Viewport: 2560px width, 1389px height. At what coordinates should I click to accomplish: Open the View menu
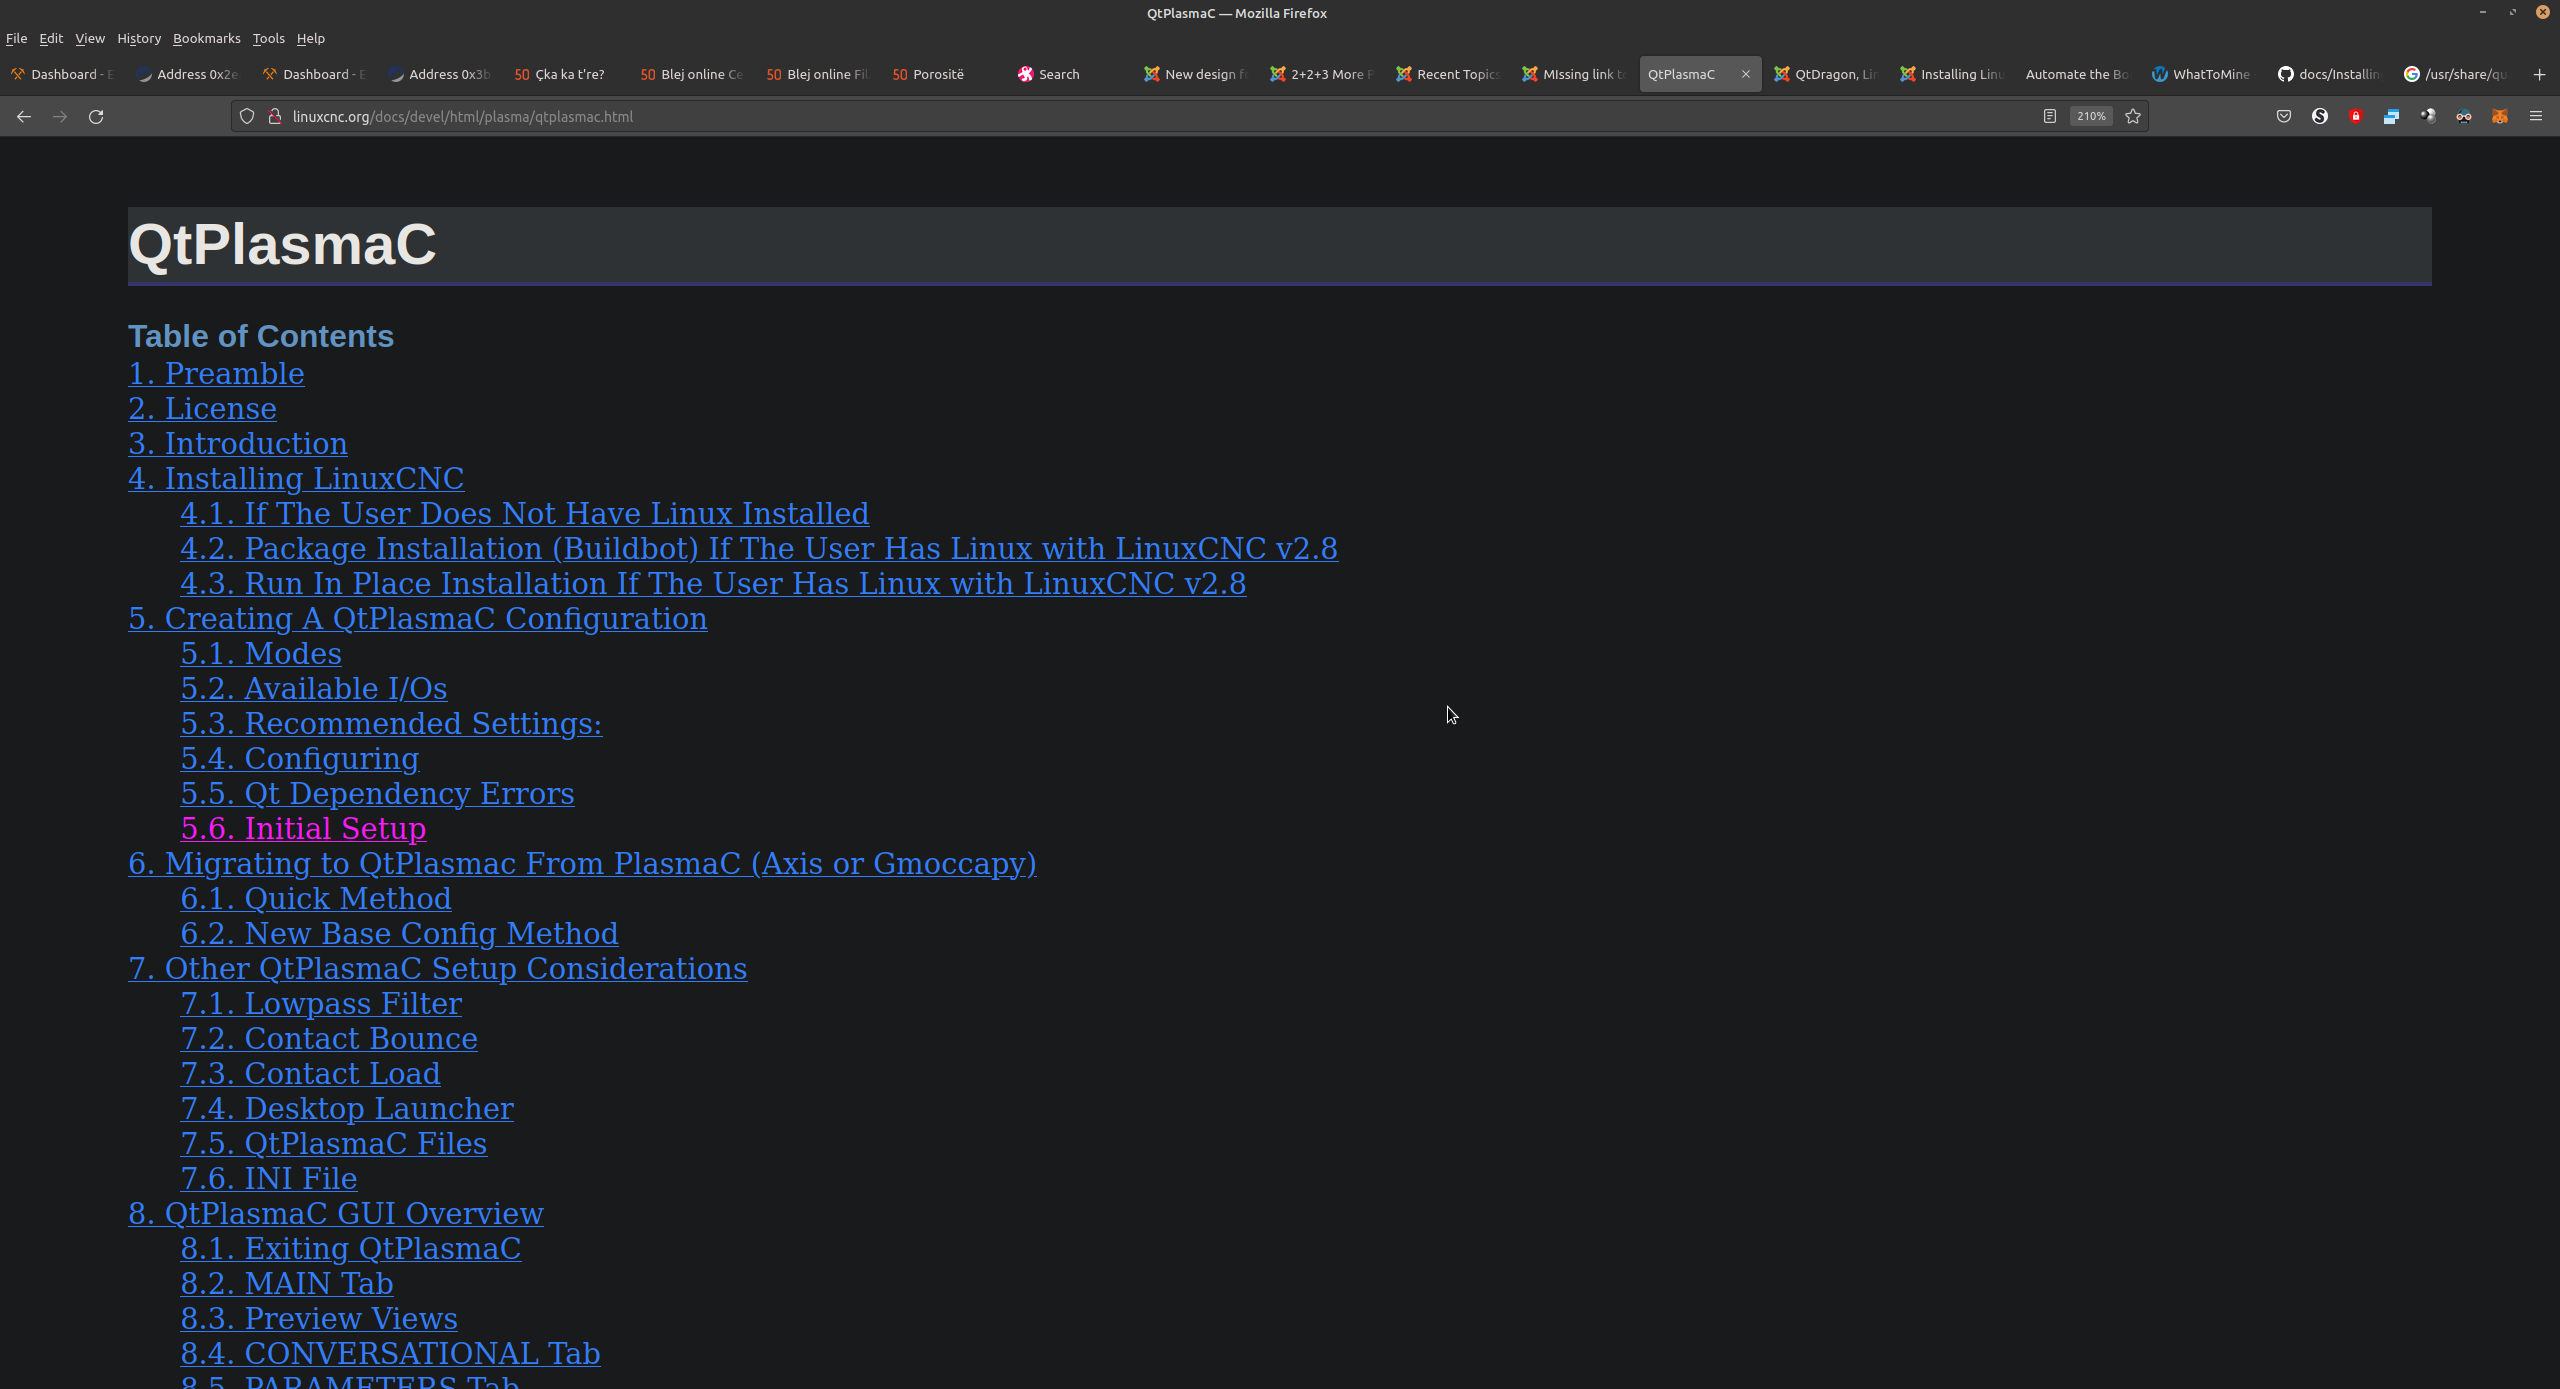click(90, 38)
